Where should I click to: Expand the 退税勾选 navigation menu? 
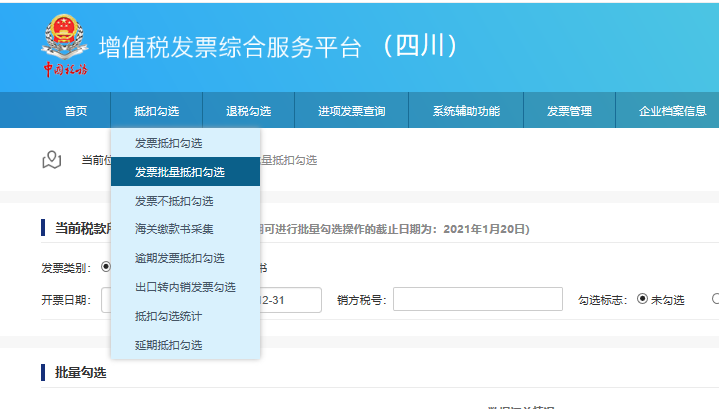(x=249, y=111)
